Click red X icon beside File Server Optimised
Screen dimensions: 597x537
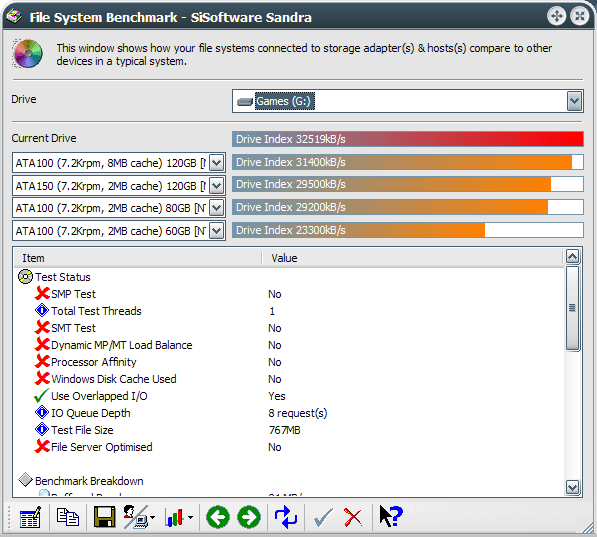click(42, 446)
